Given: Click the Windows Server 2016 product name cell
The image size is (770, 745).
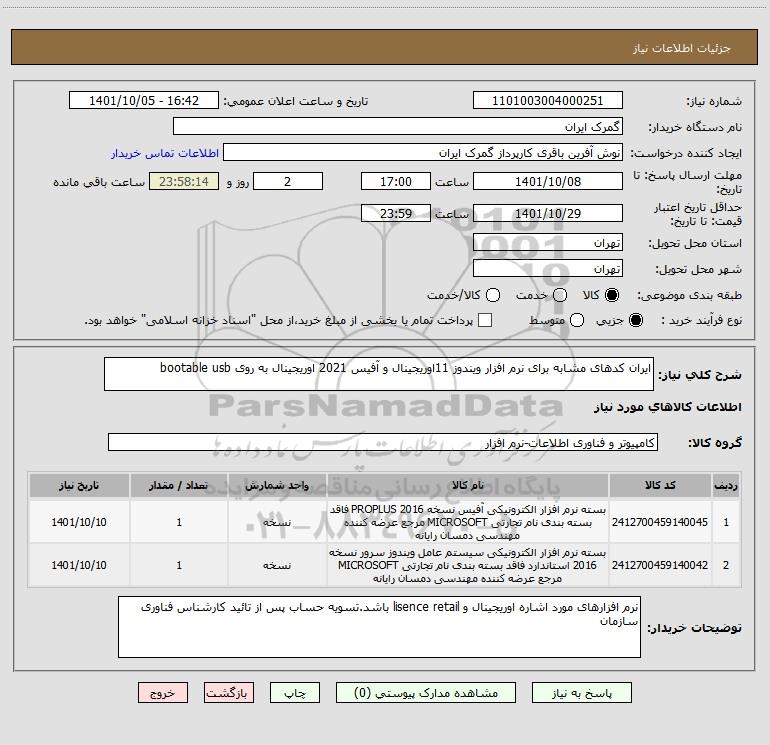Looking at the screenshot, I should coord(468,565).
